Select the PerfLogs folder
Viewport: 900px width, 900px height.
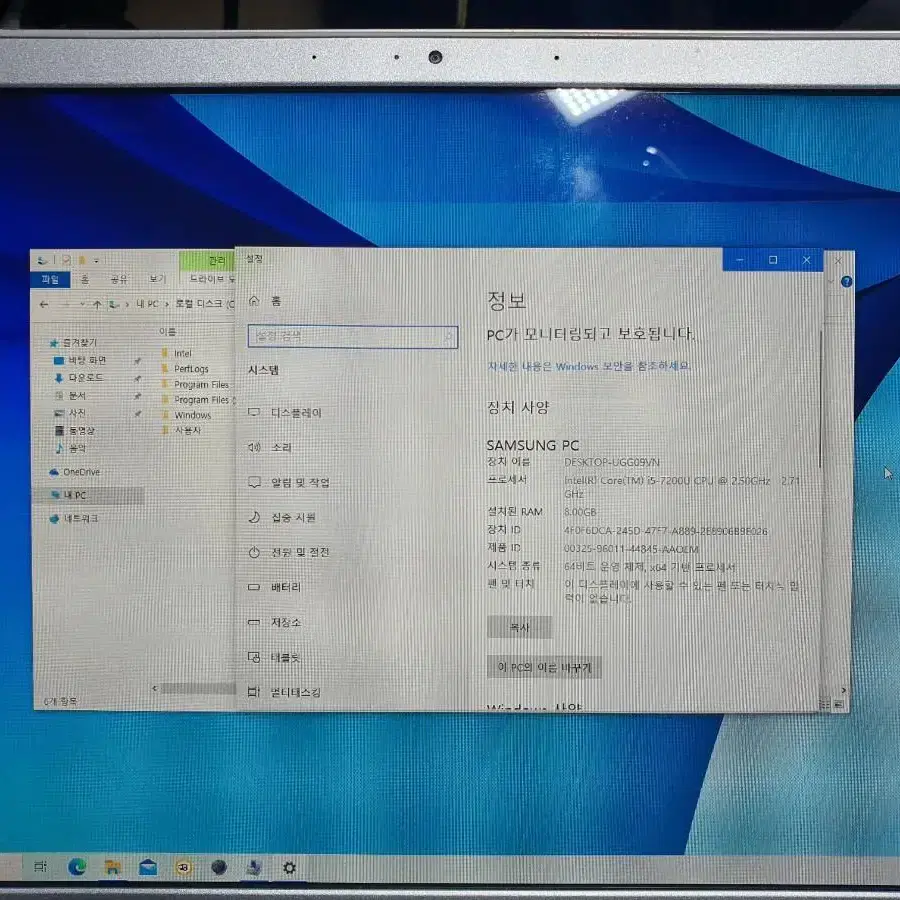[185, 368]
